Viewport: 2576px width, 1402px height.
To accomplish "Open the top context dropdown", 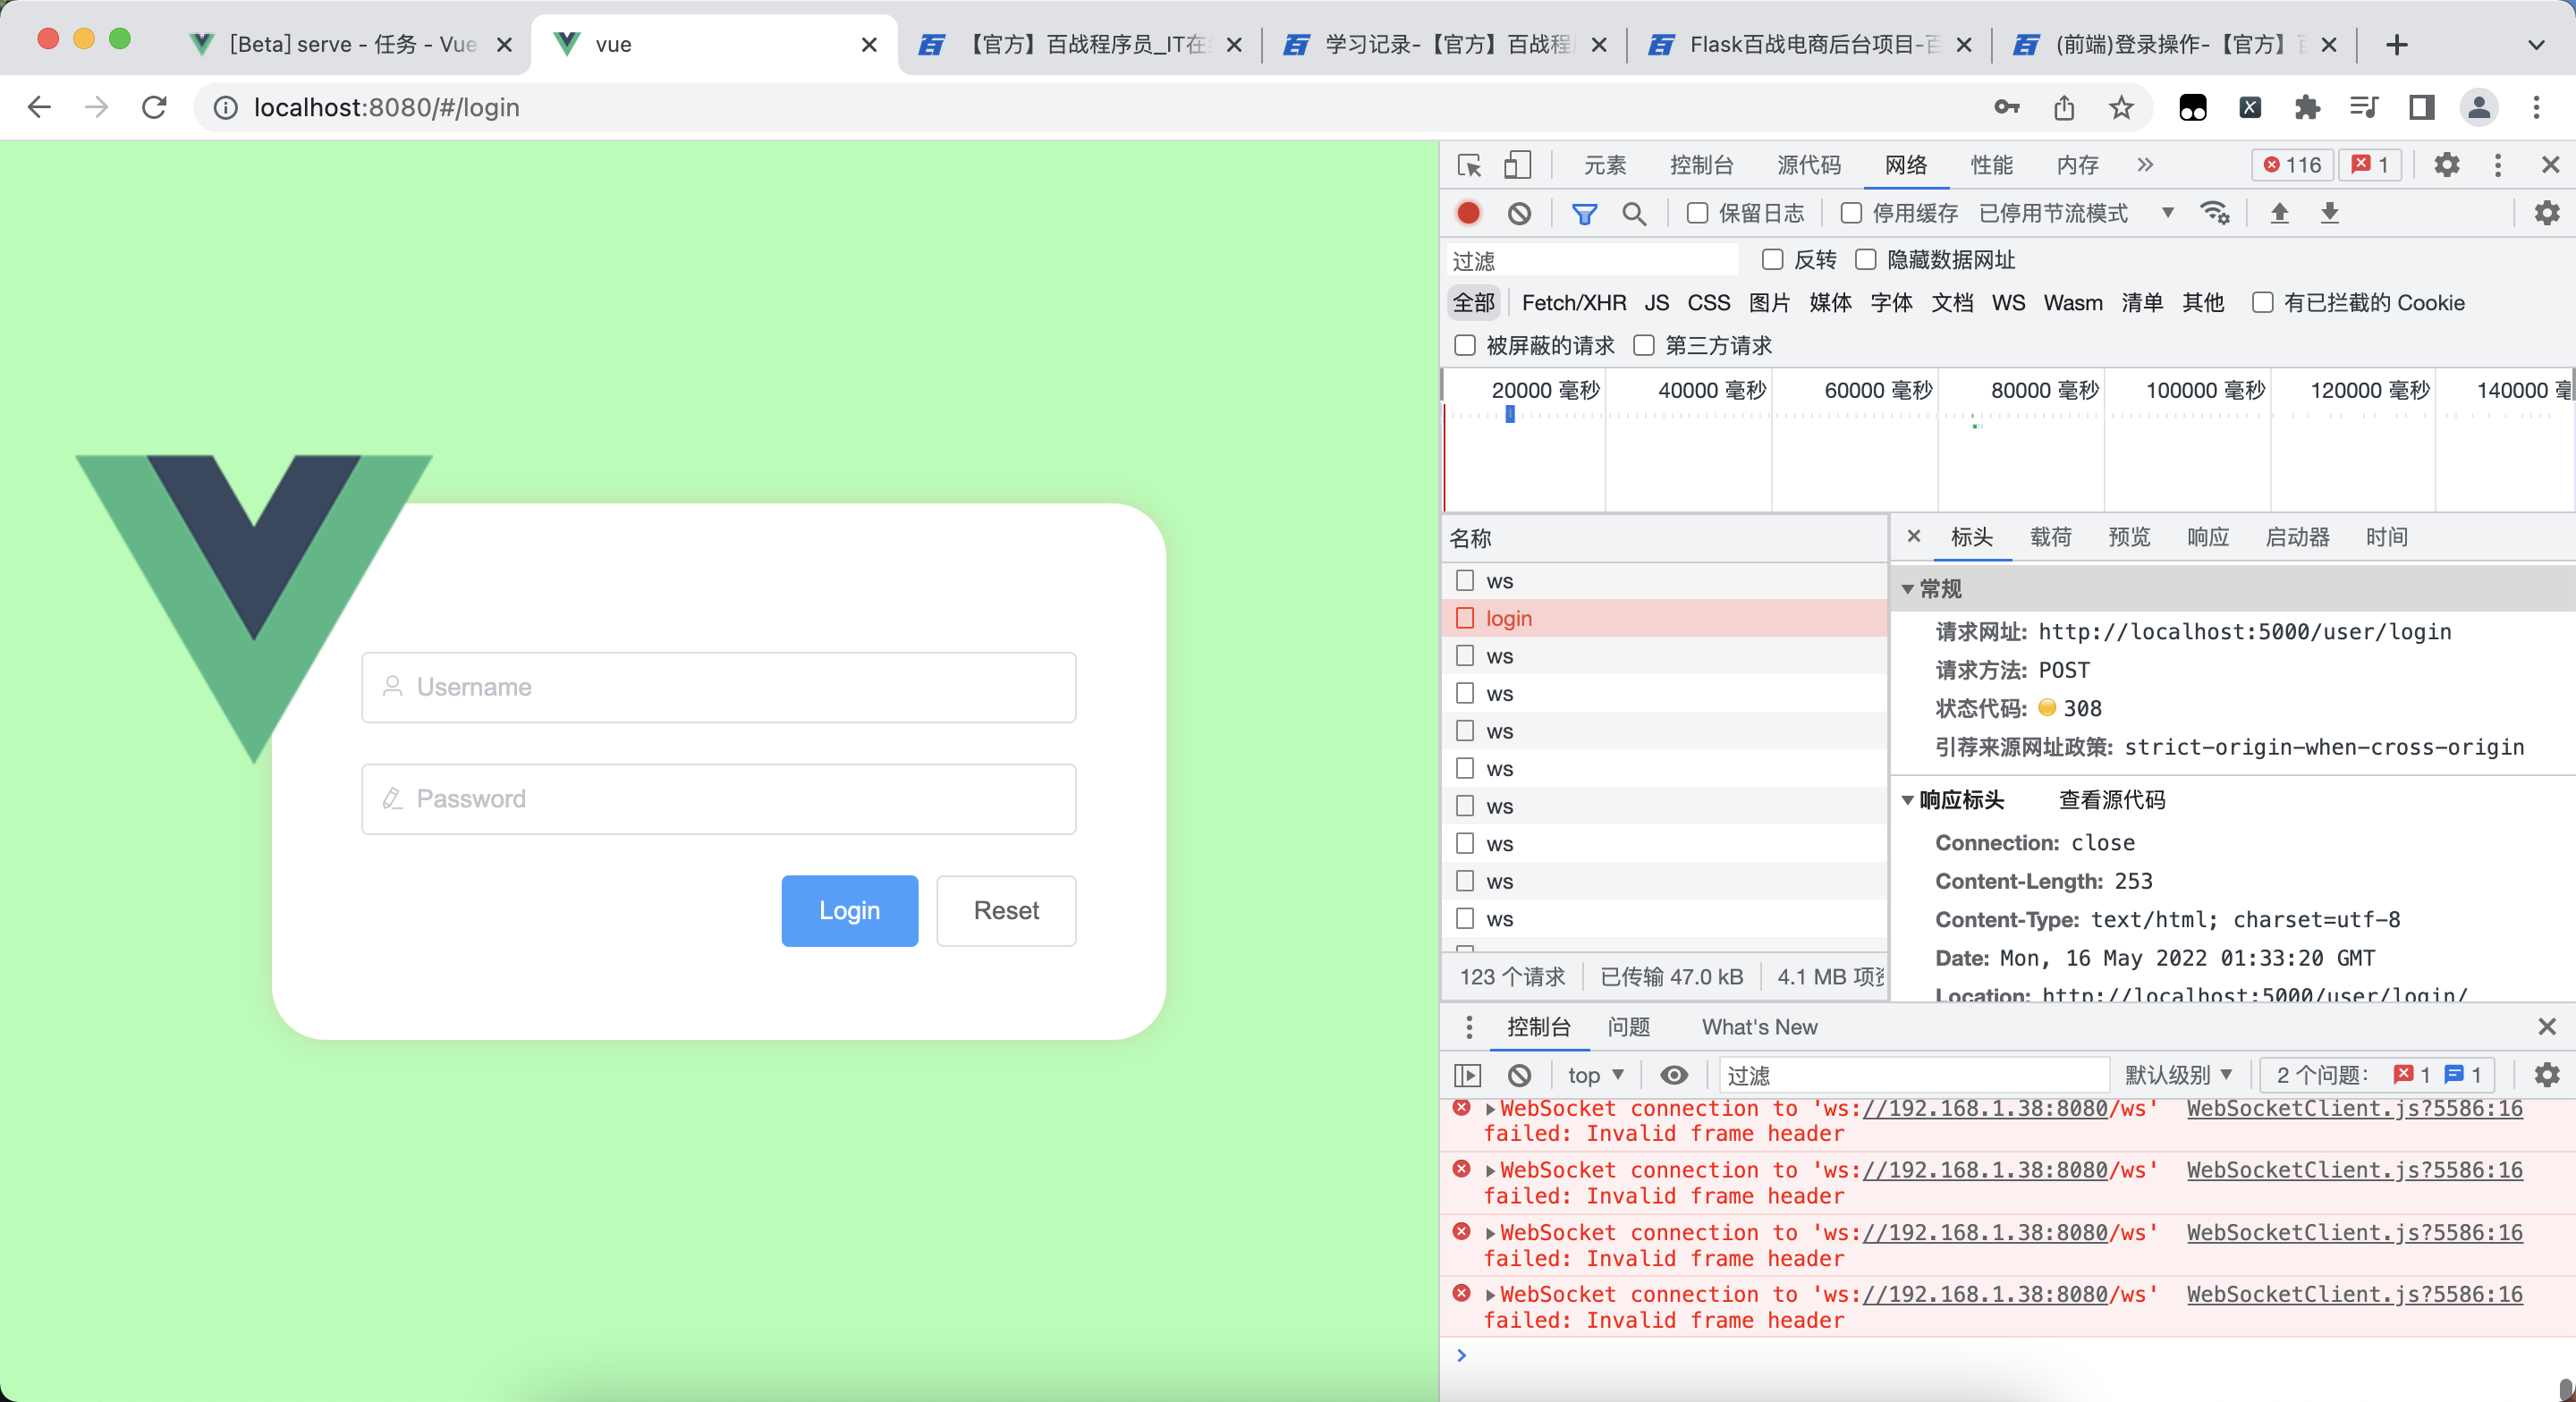I will pyautogui.click(x=1595, y=1075).
